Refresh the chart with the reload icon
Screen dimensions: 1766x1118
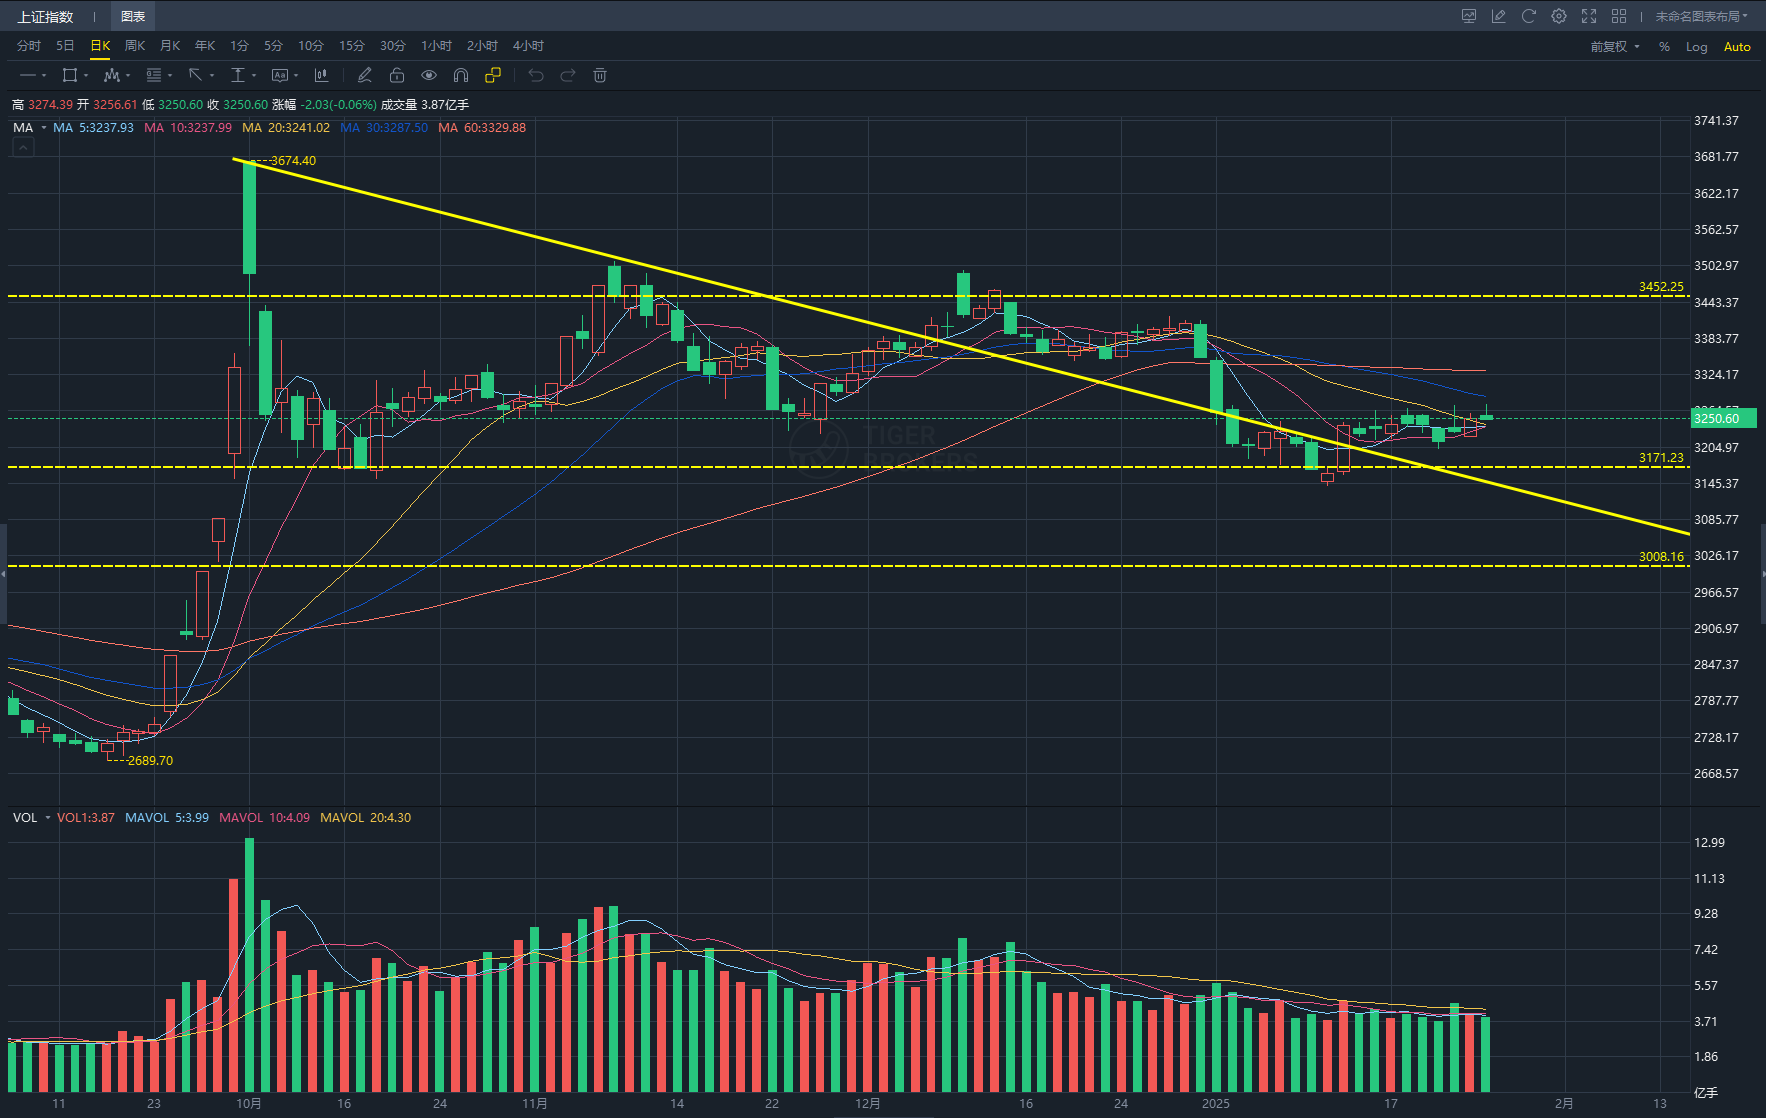[x=1529, y=16]
